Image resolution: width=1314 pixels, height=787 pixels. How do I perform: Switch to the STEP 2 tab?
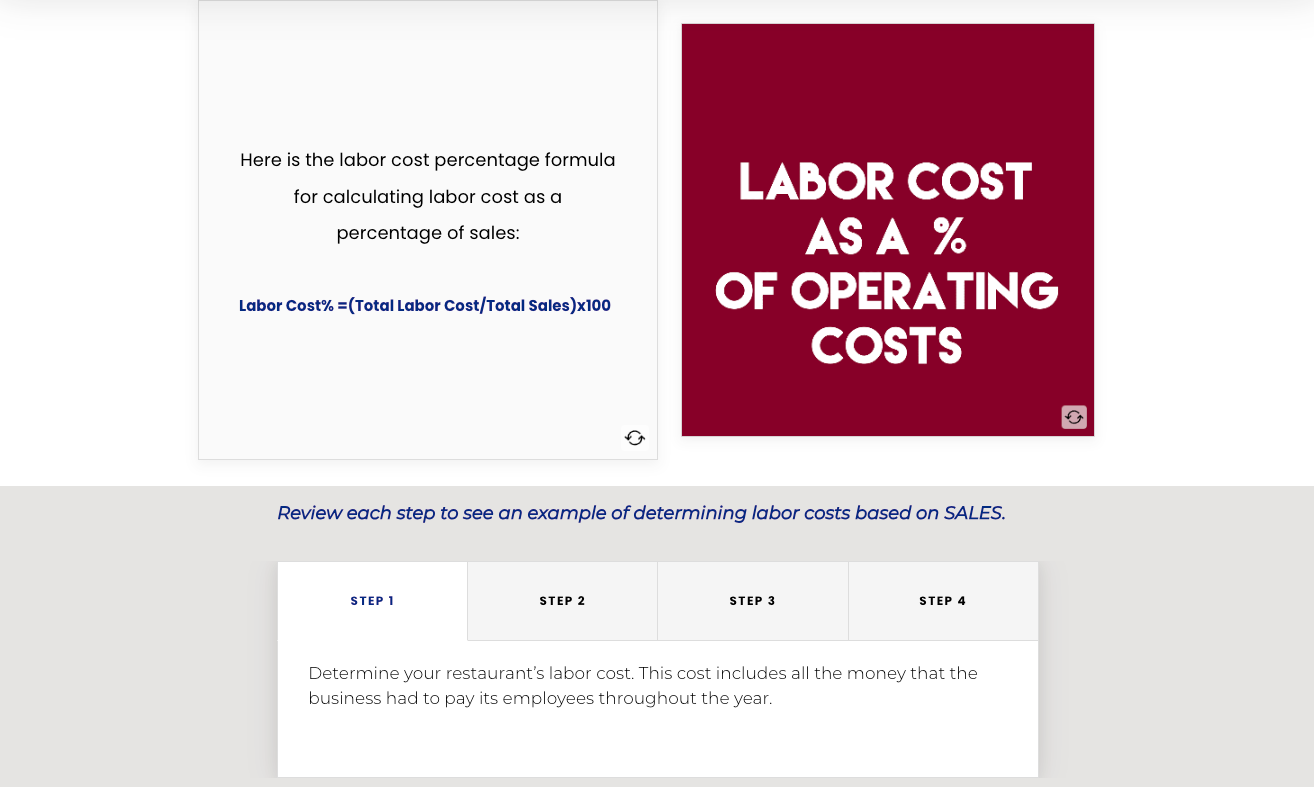pos(562,601)
